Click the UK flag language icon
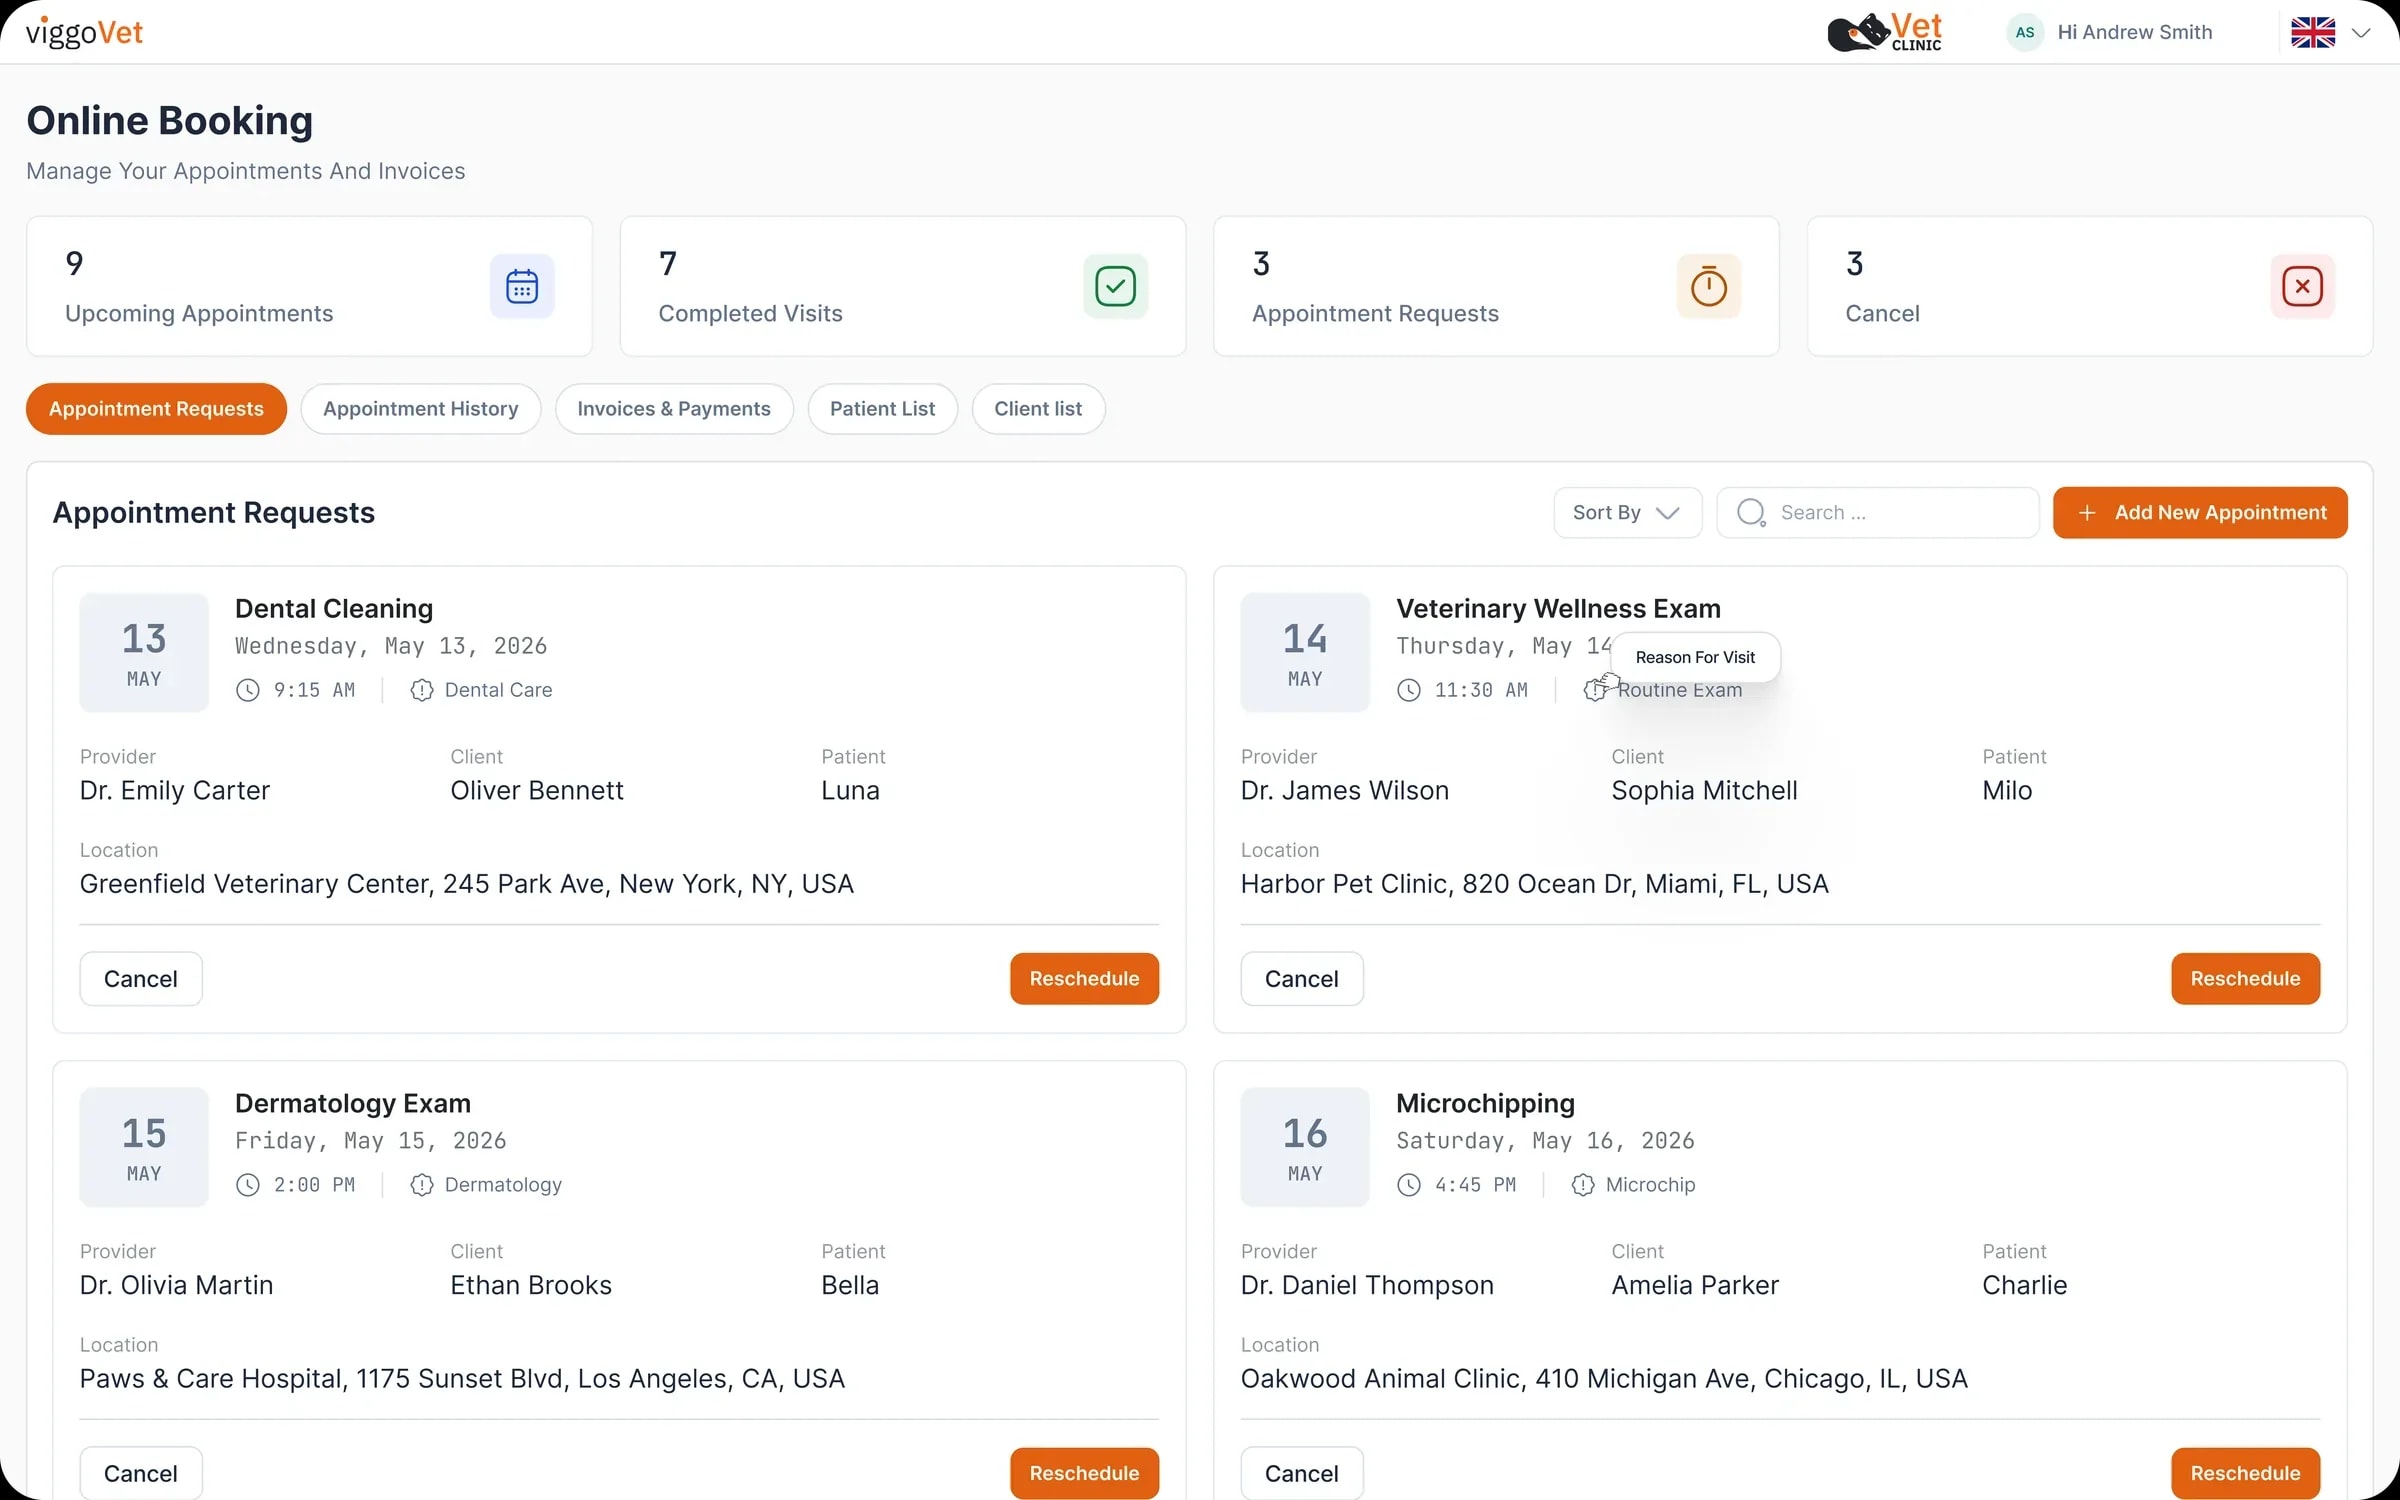 [x=2313, y=32]
